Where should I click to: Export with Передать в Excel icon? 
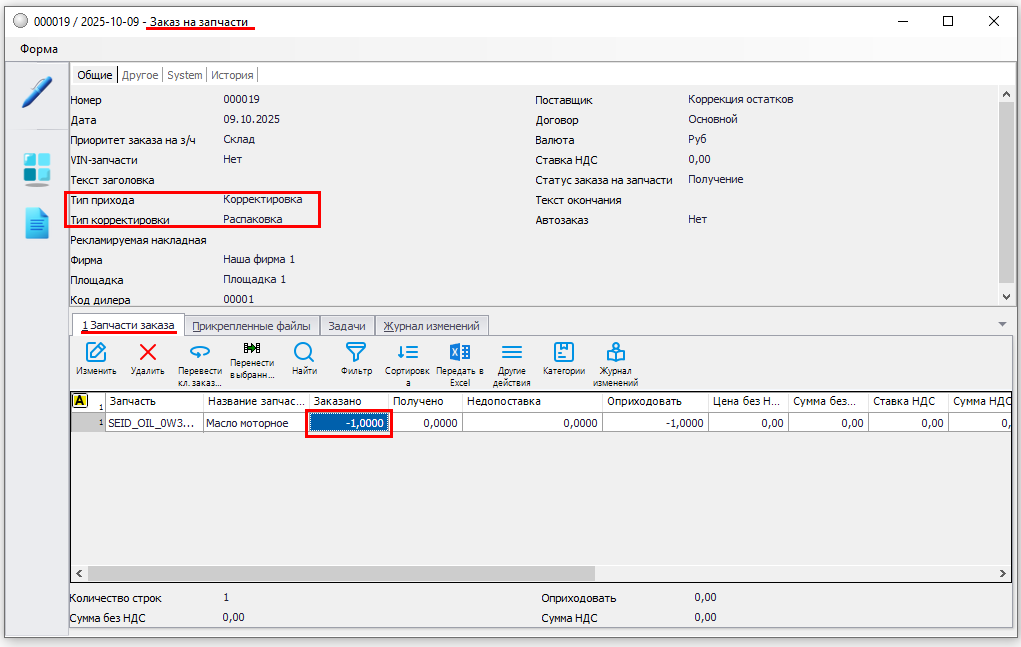point(460,352)
